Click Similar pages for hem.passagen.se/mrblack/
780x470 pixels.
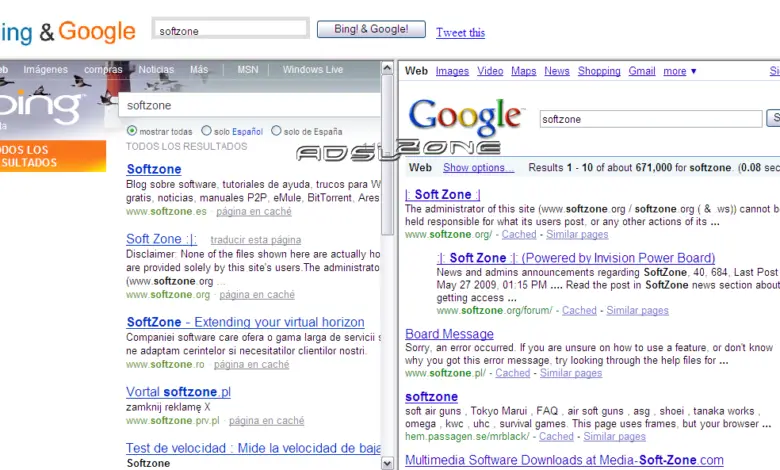(614, 436)
